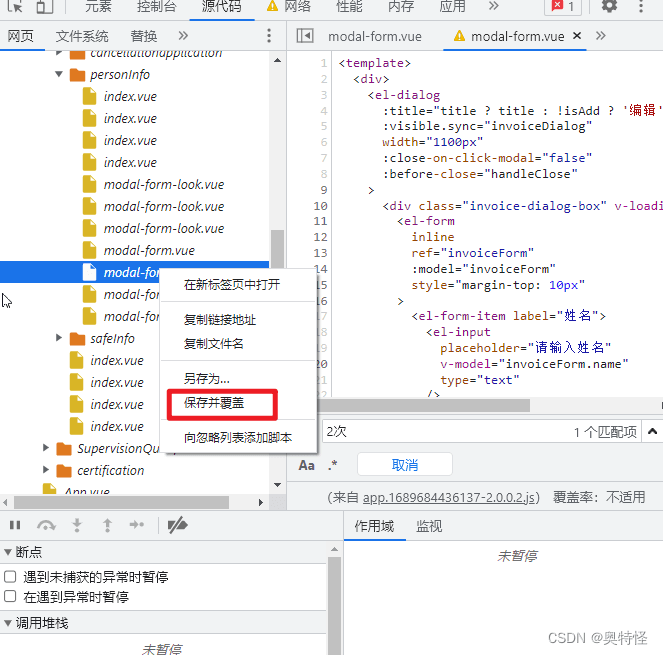Click the red error count badge

560,6
